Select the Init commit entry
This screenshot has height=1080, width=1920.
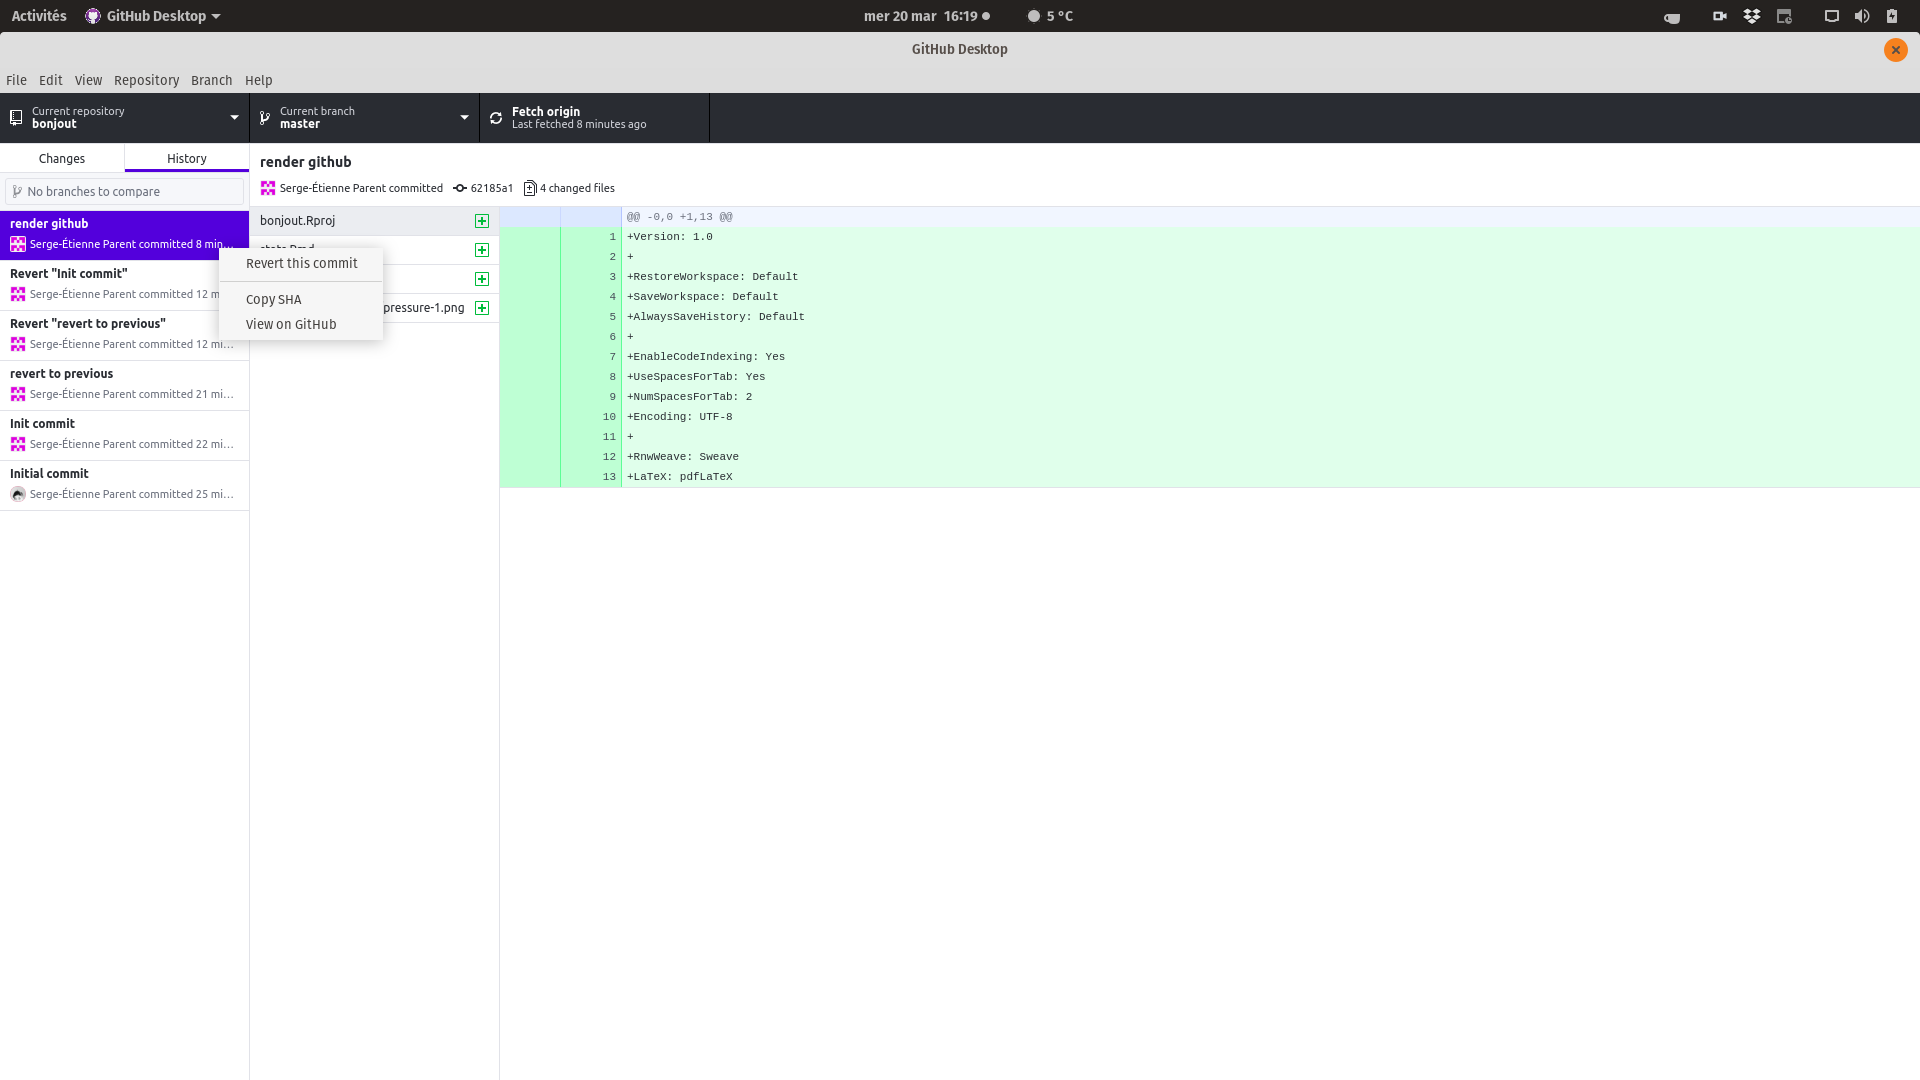[x=124, y=435]
